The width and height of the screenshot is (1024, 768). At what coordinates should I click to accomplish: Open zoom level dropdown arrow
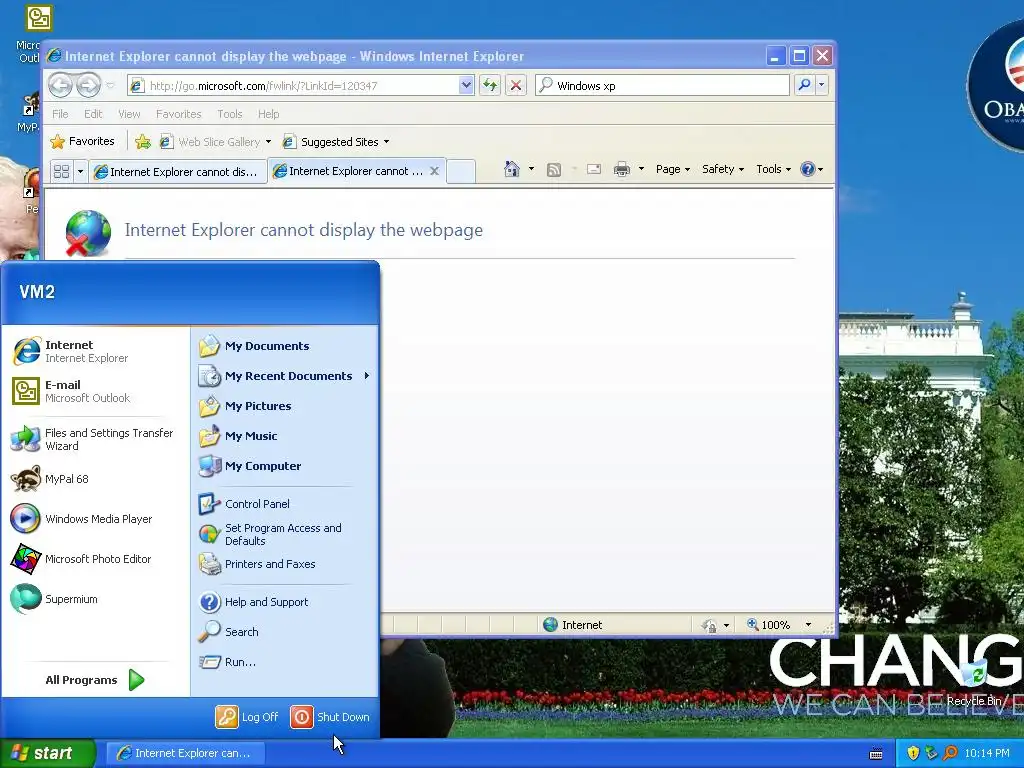pos(808,625)
